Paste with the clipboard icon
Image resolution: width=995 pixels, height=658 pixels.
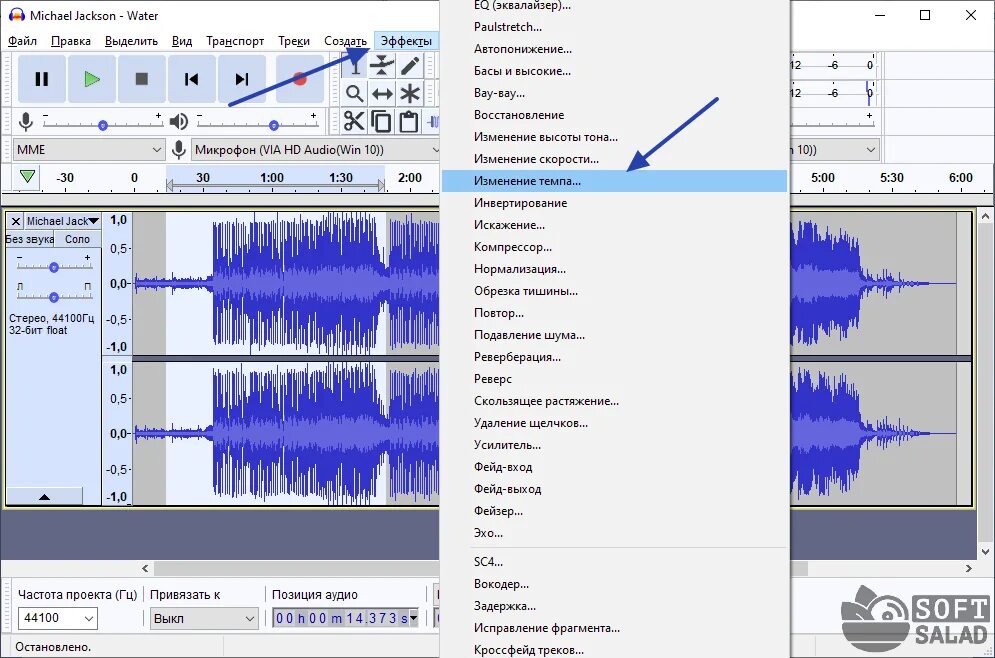pos(410,121)
